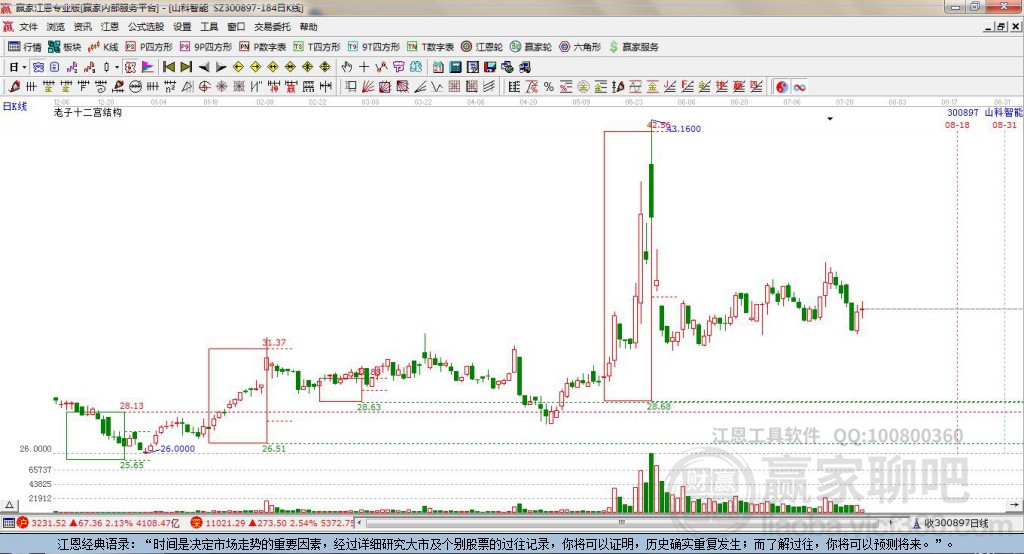Click the 行情 quotes button
Image resolution: width=1024 pixels, height=554 pixels.
pos(25,47)
